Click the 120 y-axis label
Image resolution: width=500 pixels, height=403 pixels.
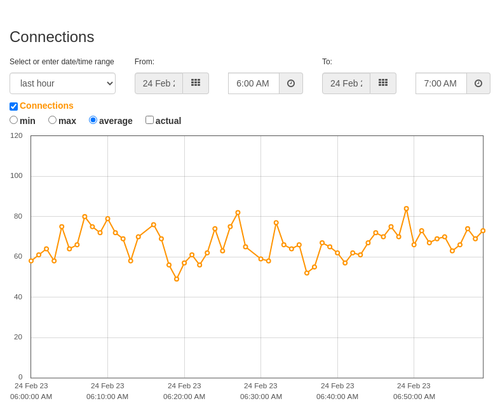tap(16, 136)
